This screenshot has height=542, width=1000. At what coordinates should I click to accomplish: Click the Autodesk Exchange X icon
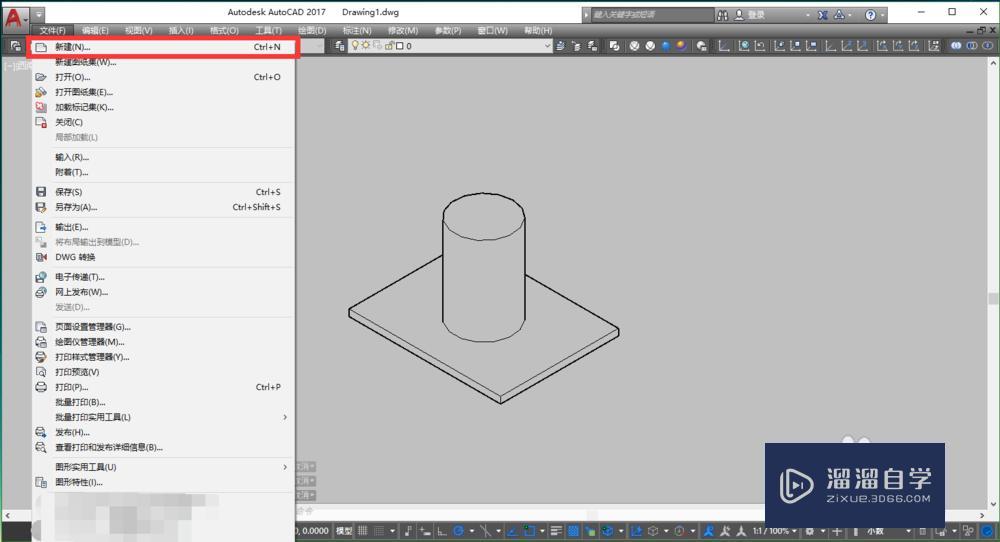(823, 15)
